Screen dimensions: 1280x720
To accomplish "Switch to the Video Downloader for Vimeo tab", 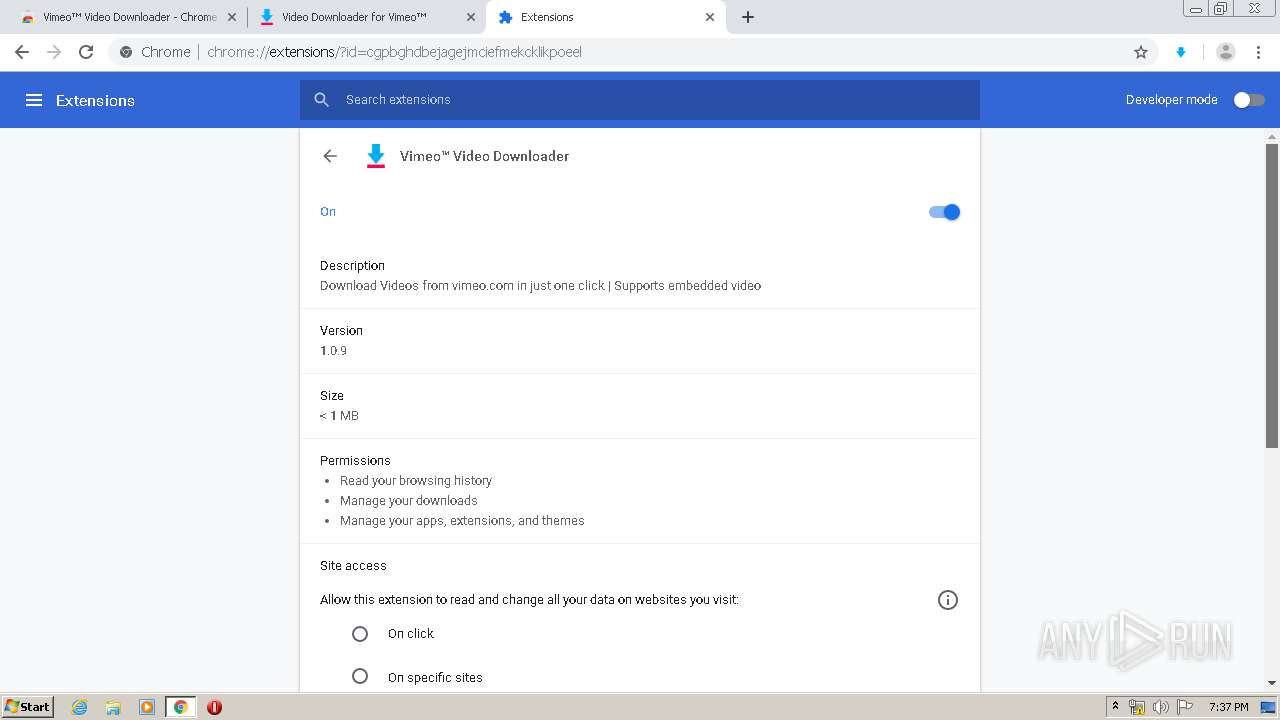I will point(367,17).
